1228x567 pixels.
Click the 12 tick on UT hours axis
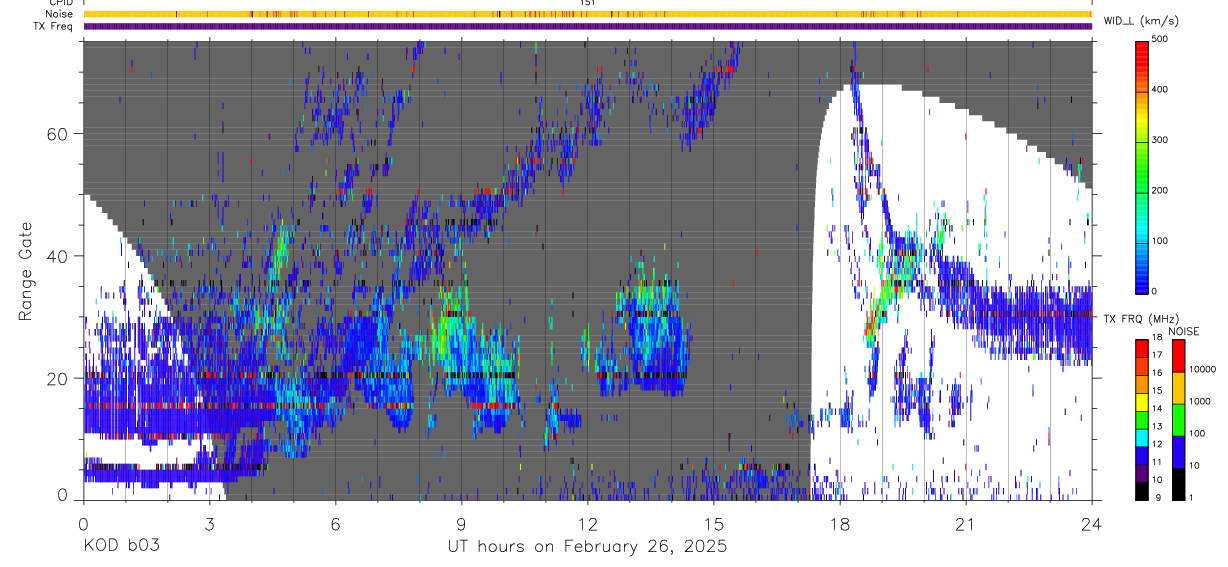coord(587,524)
